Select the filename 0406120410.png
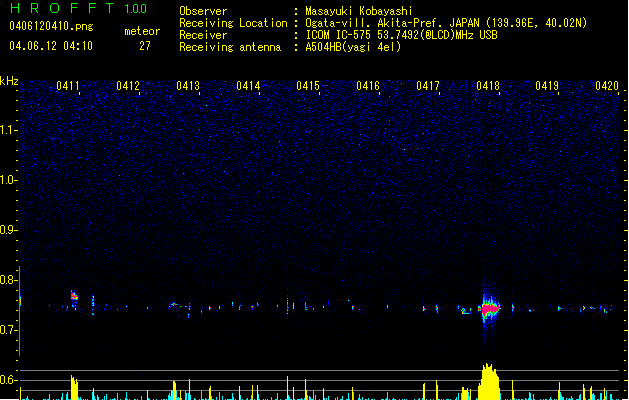Viewport: 629px width, 400px height. (x=51, y=26)
